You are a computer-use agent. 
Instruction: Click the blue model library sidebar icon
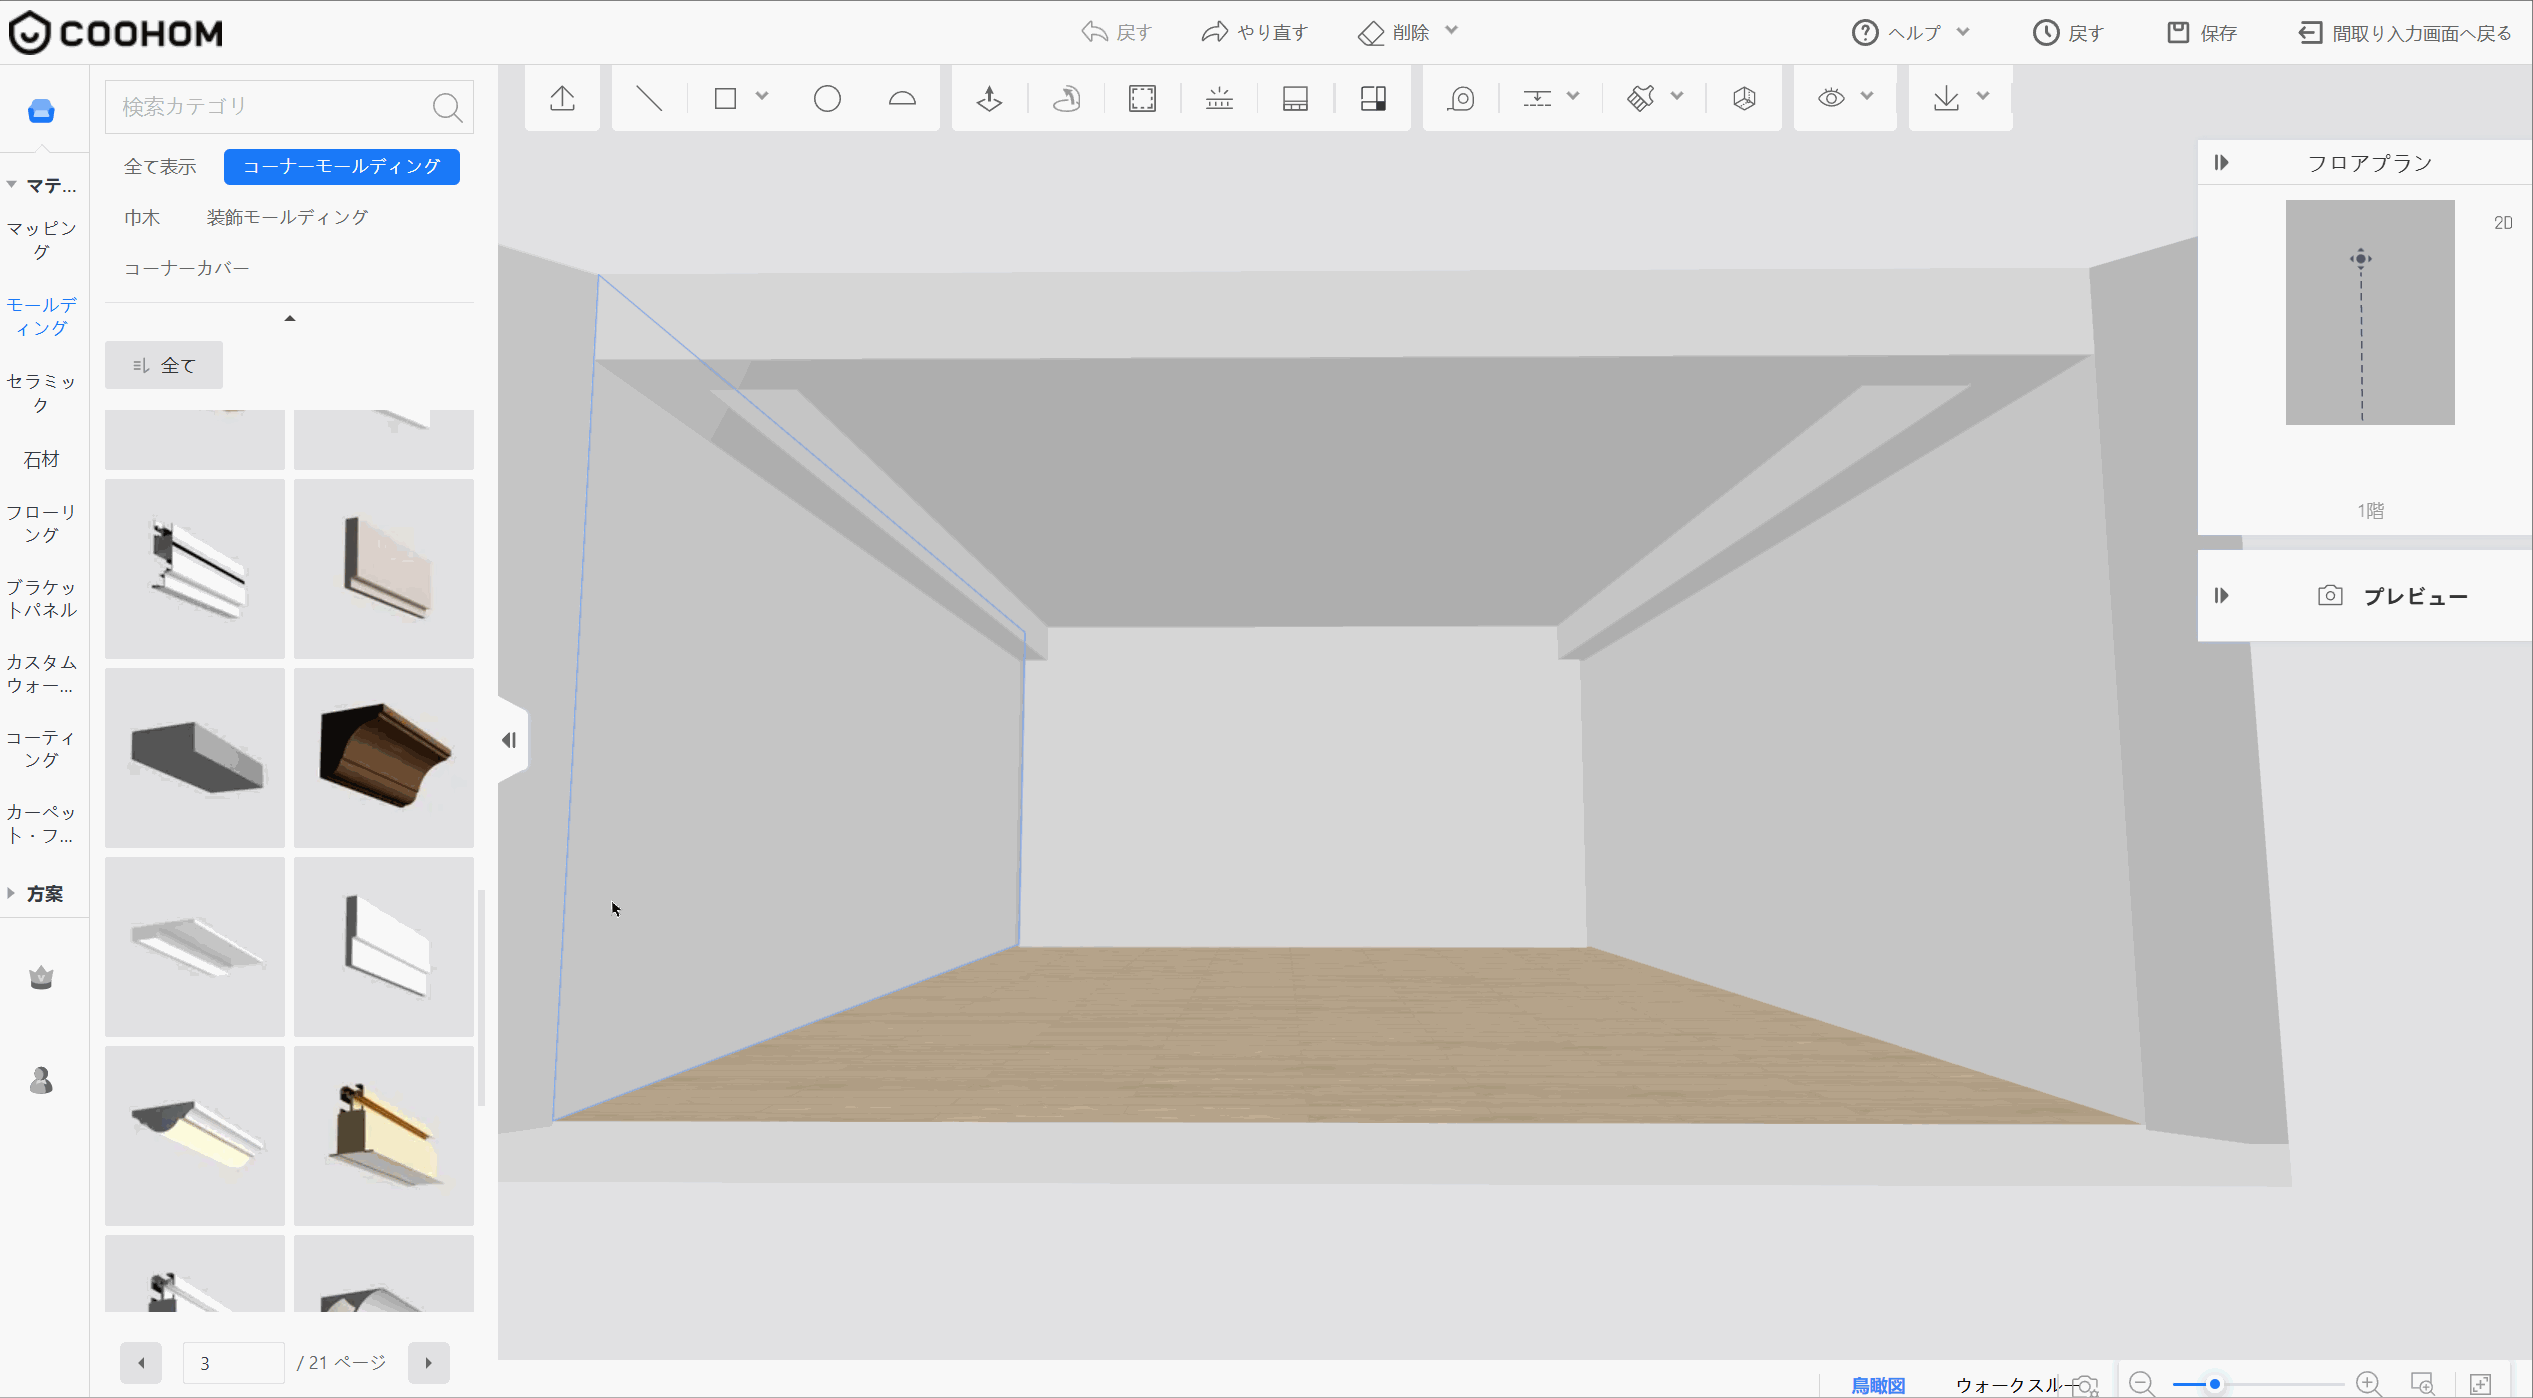[x=41, y=111]
